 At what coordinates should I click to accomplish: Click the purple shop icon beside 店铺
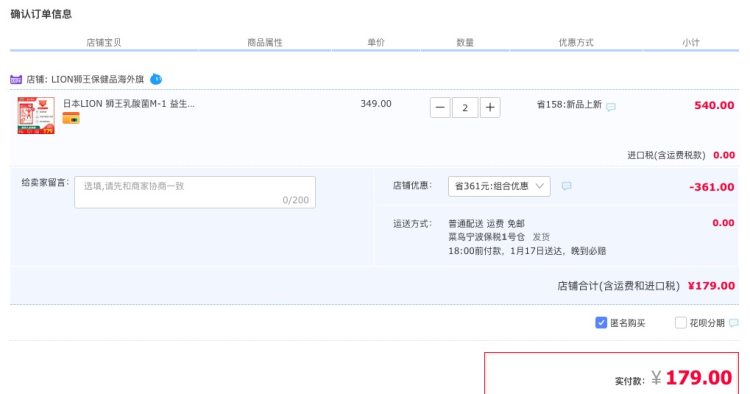click(16, 79)
